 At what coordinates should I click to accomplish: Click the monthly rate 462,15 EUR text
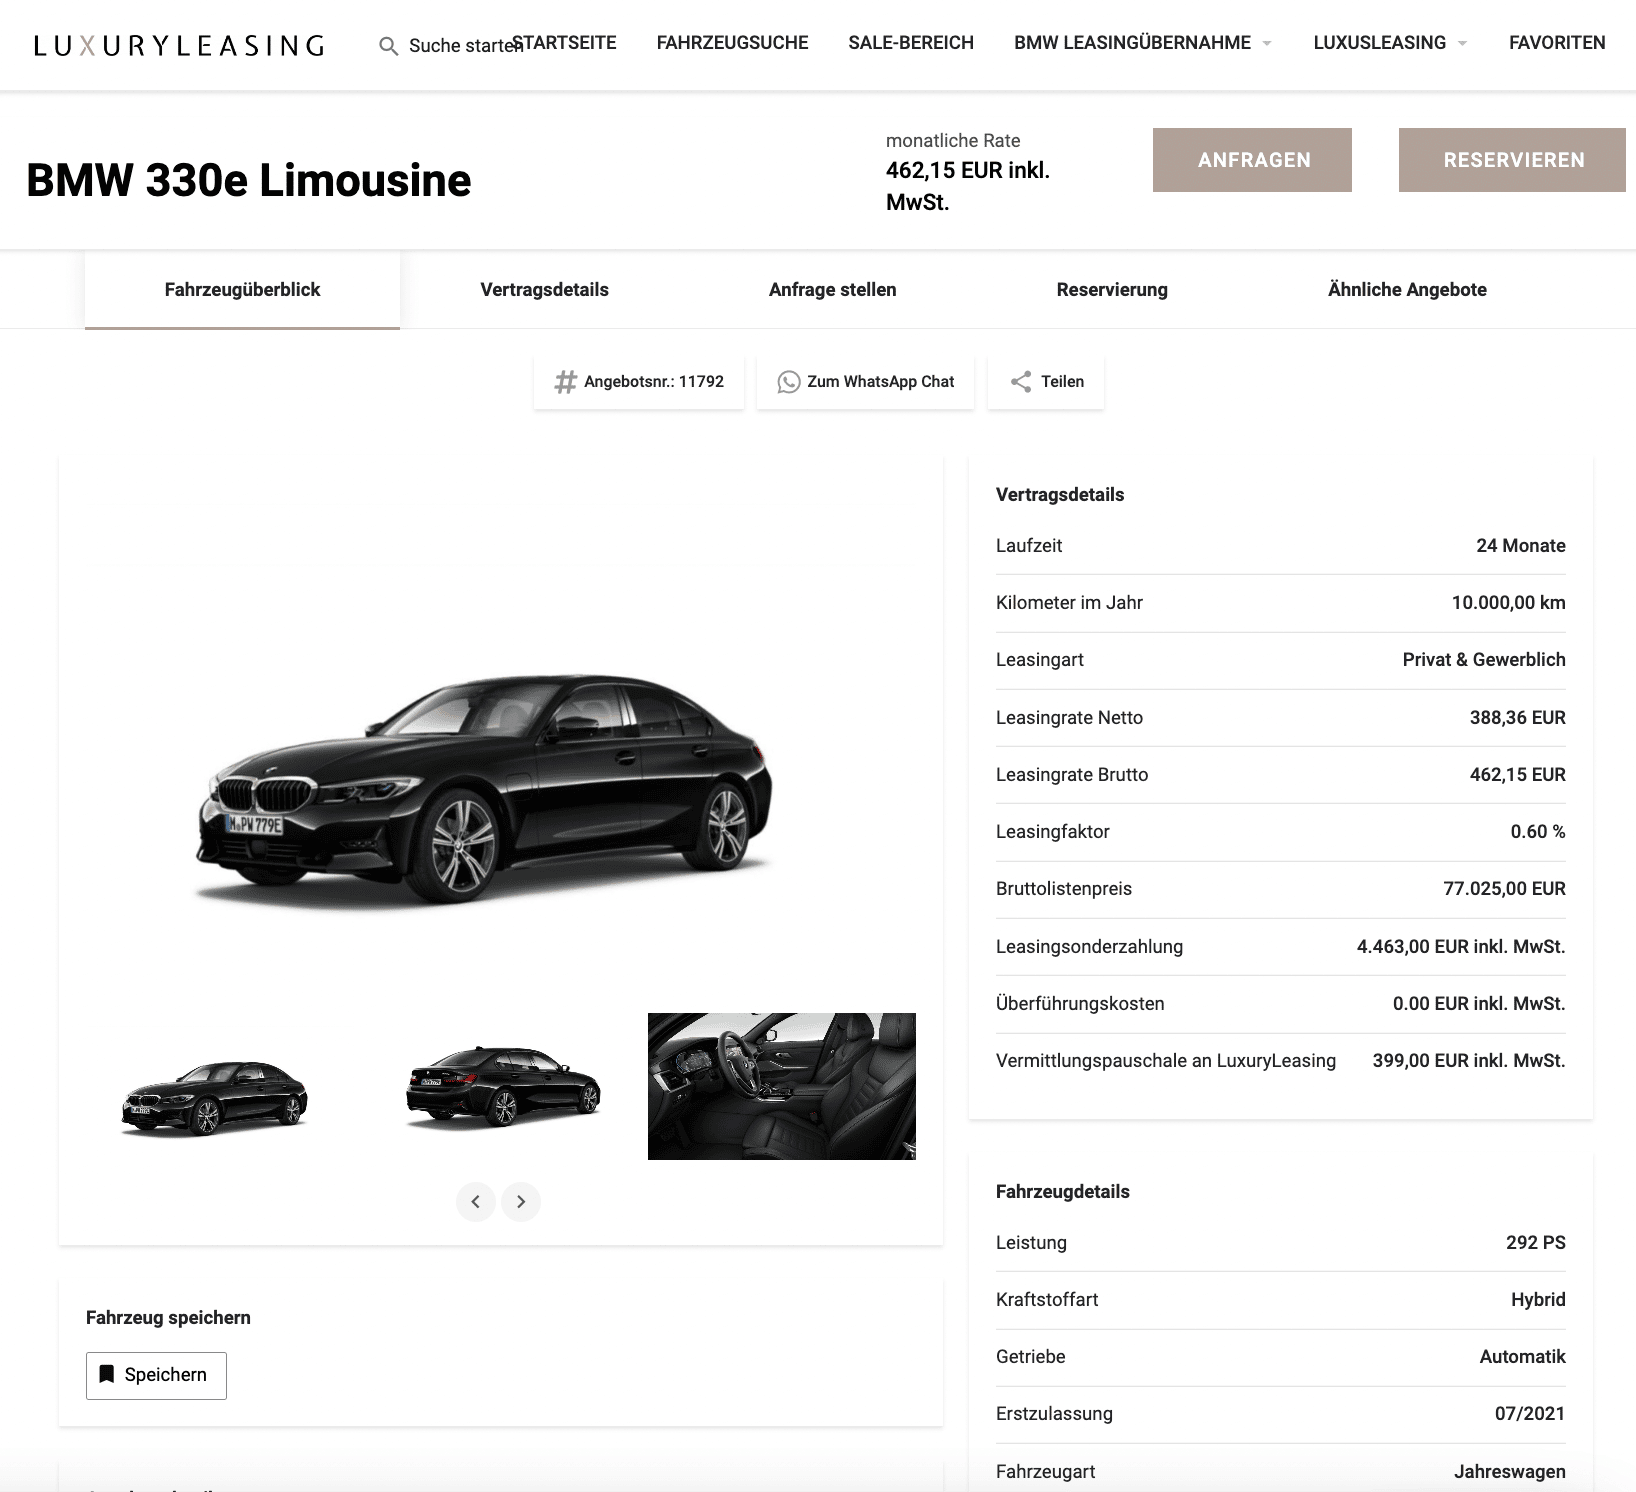pyautogui.click(x=968, y=186)
